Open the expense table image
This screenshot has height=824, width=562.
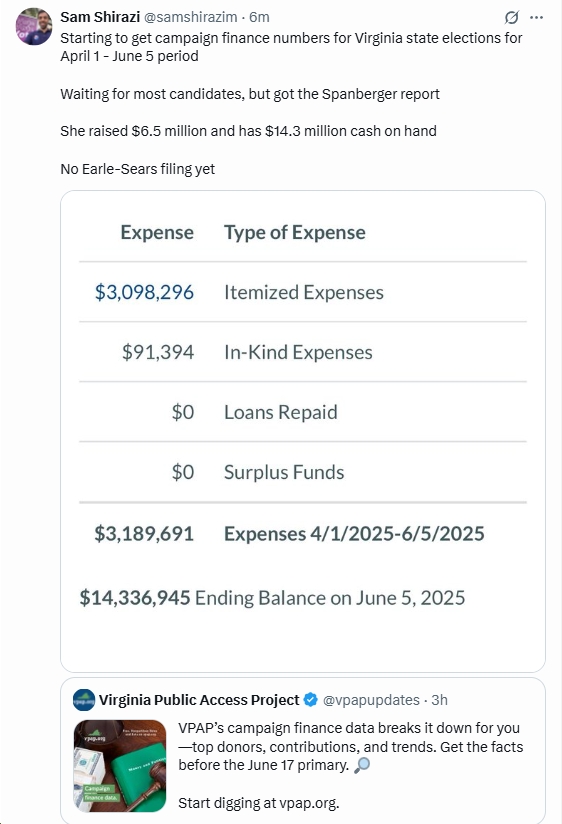coord(303,431)
